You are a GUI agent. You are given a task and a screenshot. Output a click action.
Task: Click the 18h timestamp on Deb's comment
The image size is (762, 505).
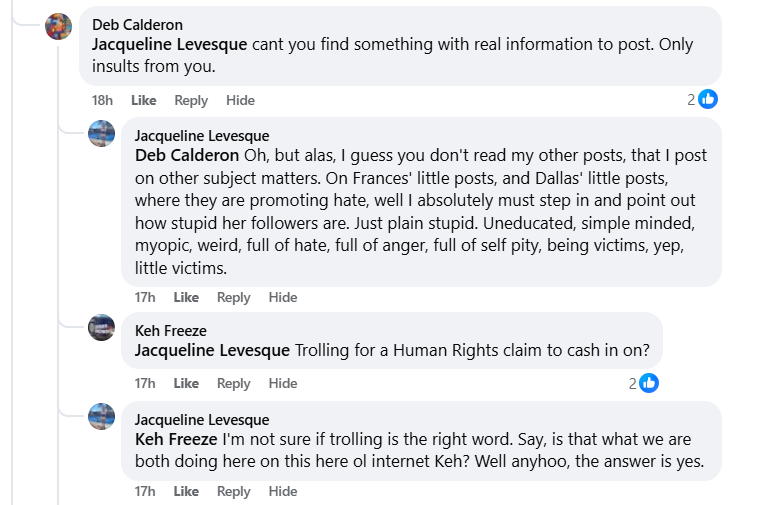pyautogui.click(x=102, y=100)
